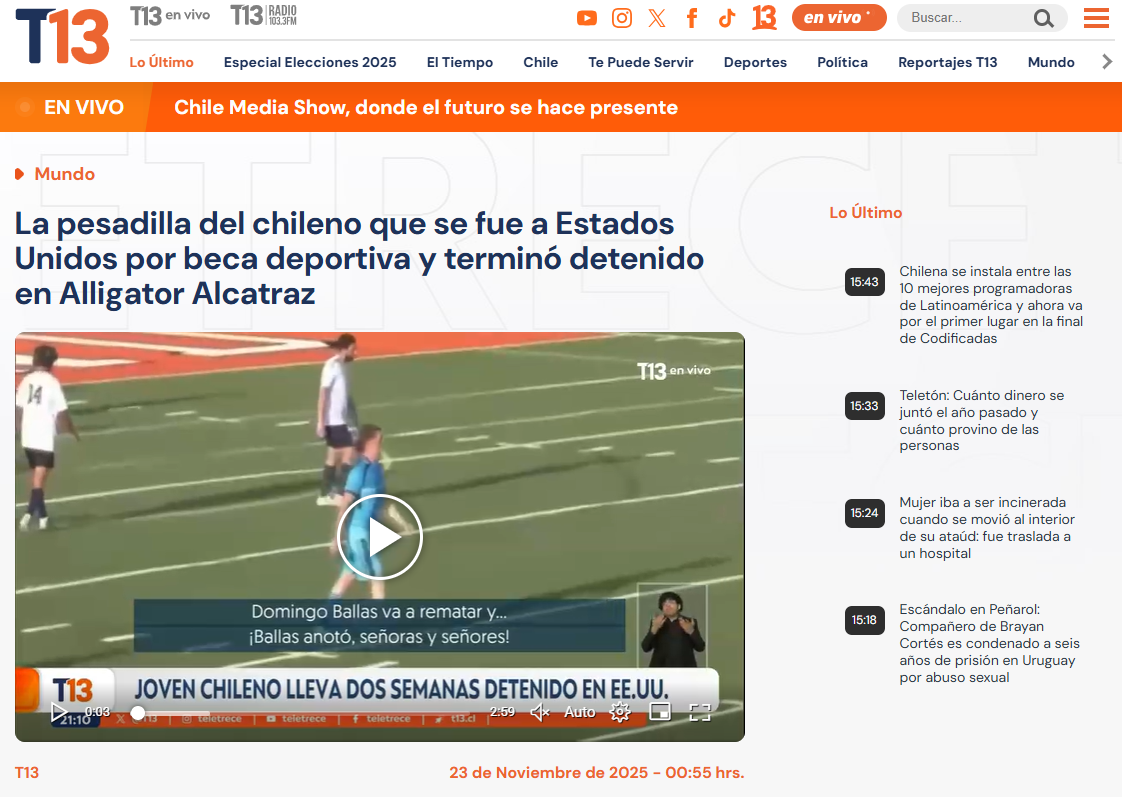The height and width of the screenshot is (797, 1122).
Task: Click the Facebook icon in header
Action: click(692, 18)
